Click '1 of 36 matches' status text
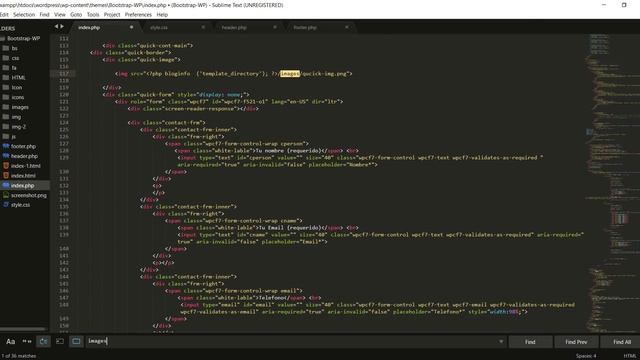This screenshot has height=360, width=640. (x=19, y=356)
